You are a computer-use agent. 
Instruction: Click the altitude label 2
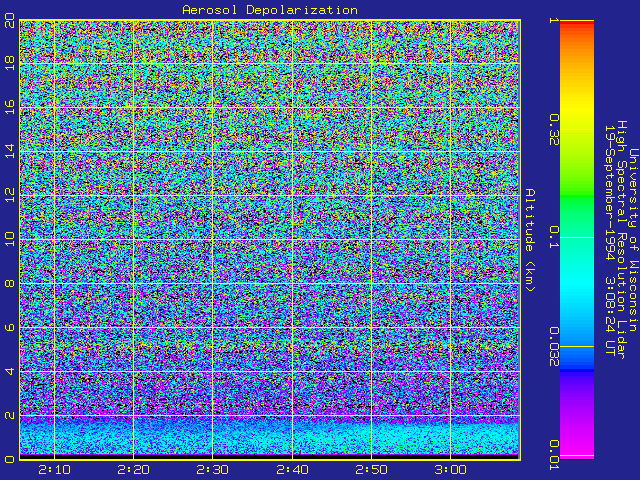[9, 416]
